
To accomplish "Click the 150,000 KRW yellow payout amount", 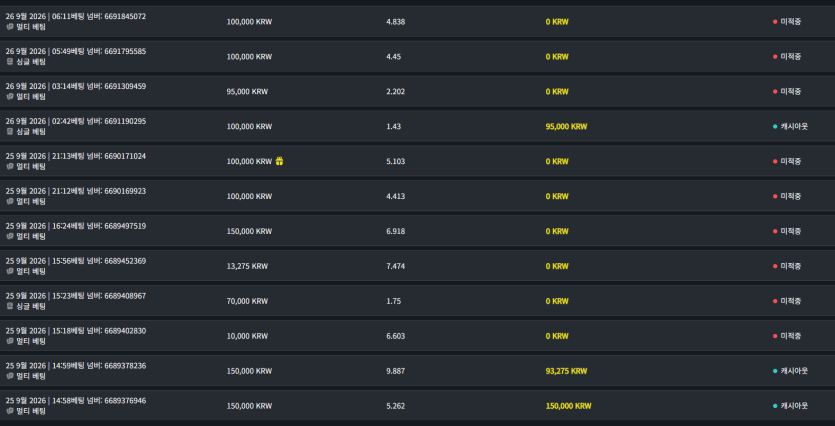I will [x=568, y=406].
